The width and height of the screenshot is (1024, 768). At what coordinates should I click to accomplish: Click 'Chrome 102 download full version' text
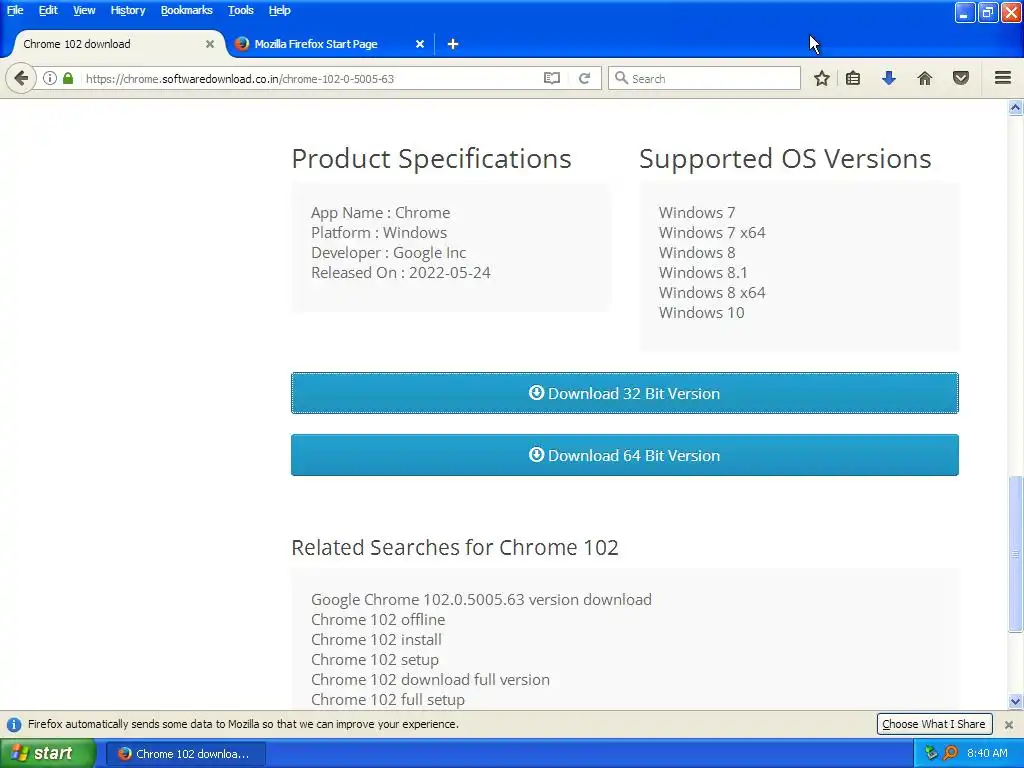430,680
